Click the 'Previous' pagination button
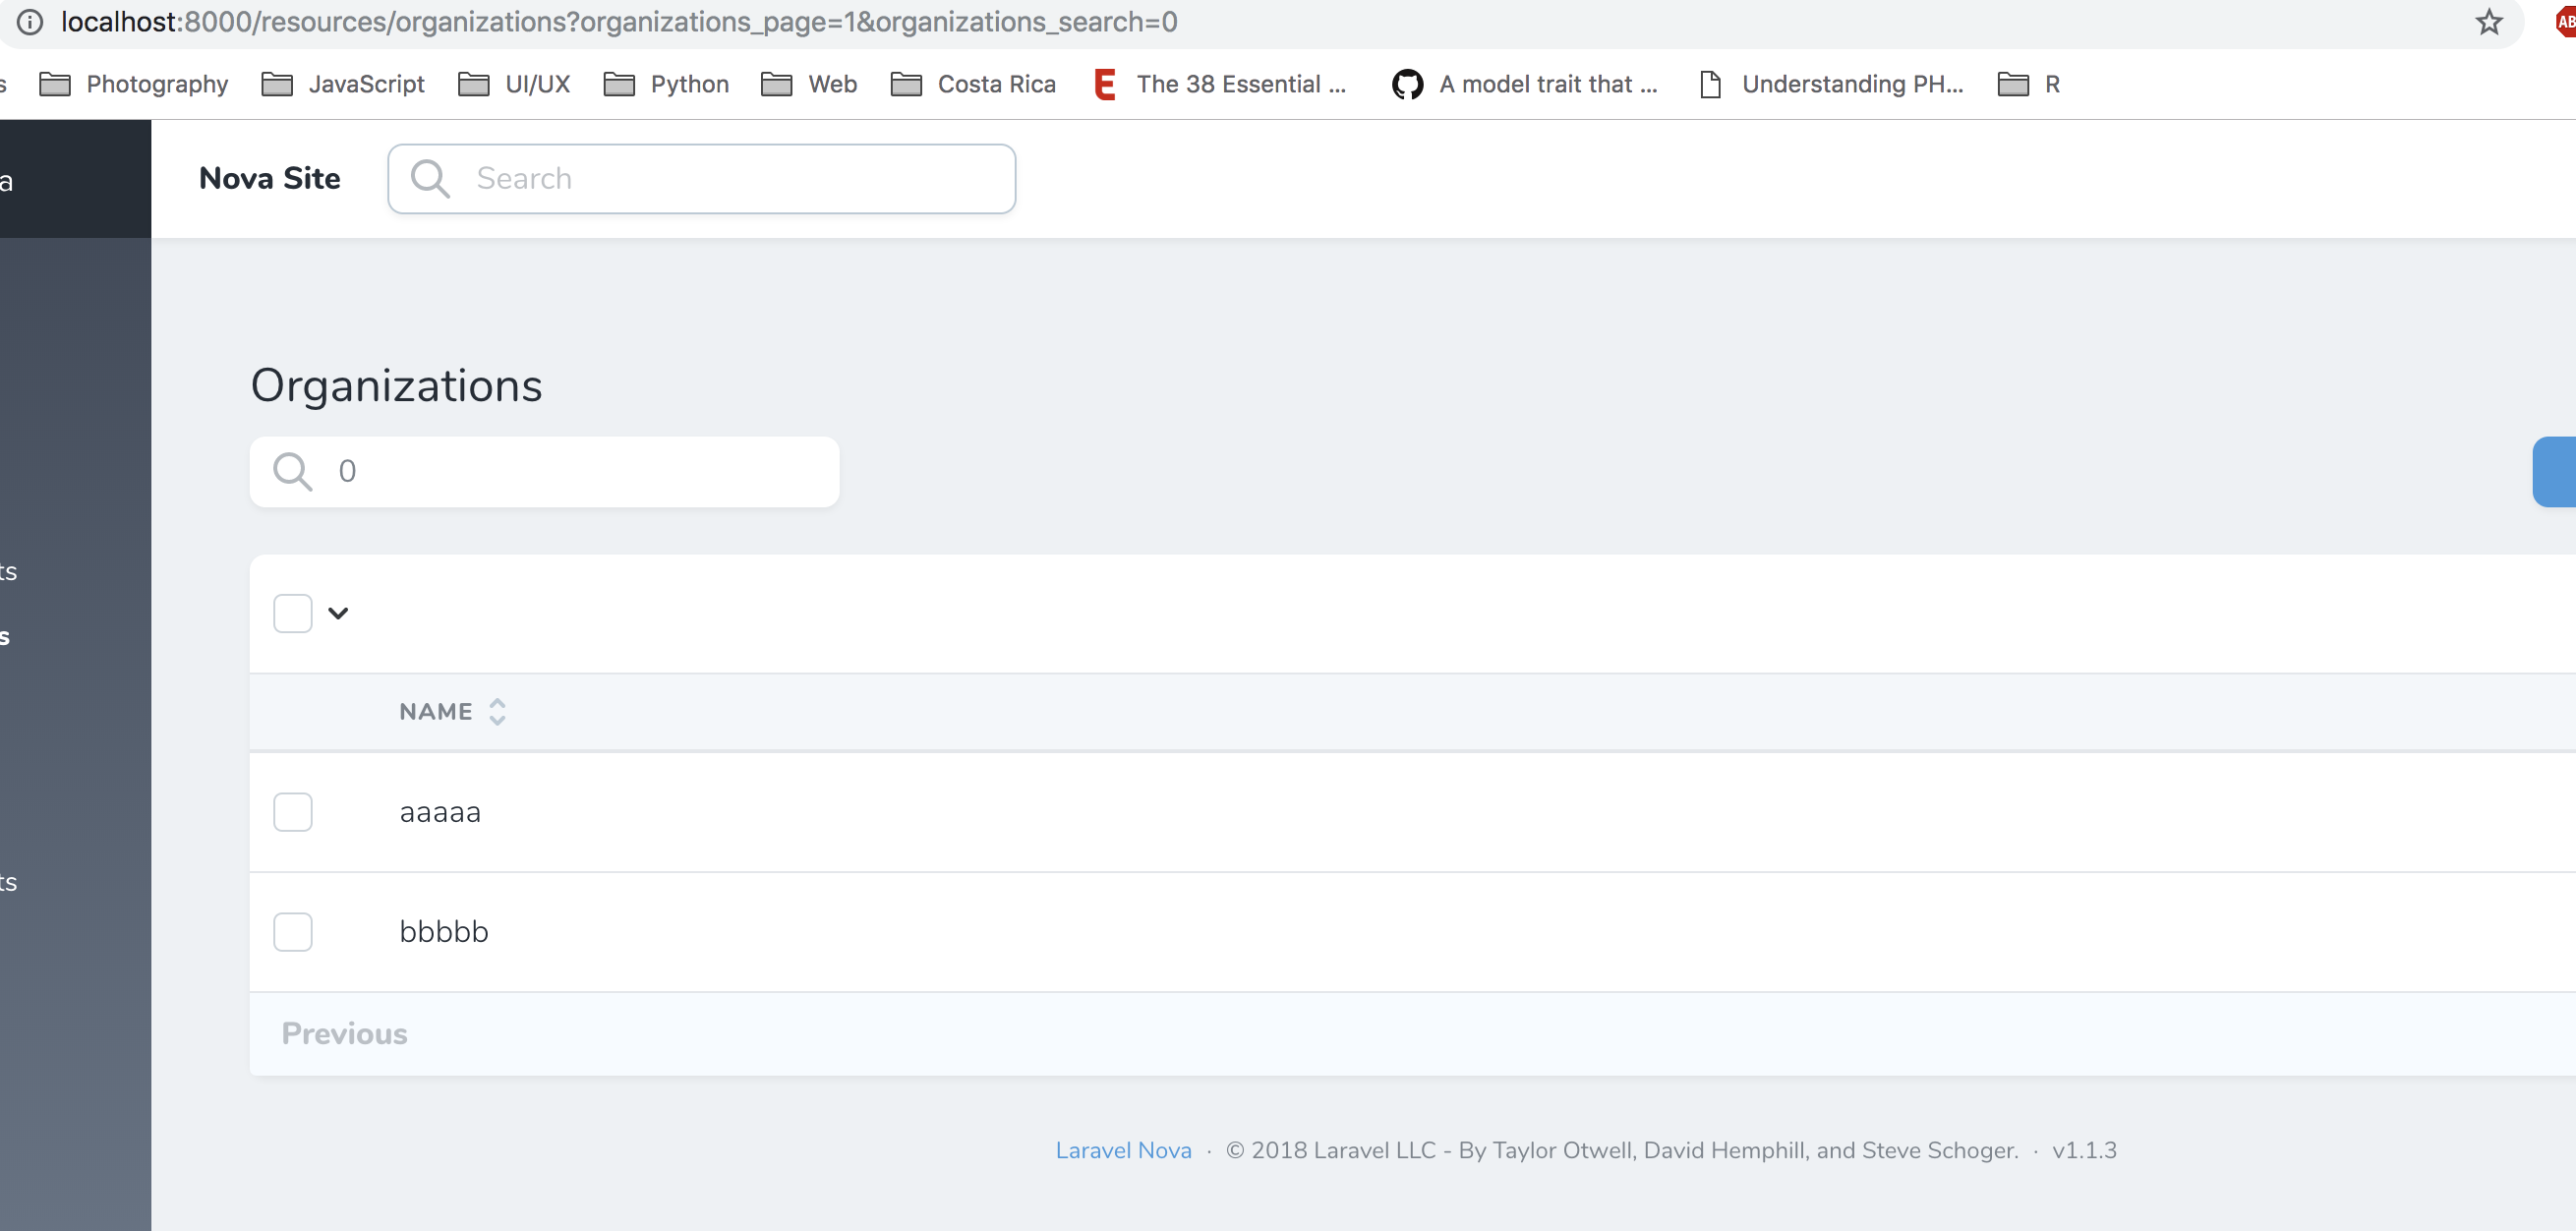This screenshot has width=2576, height=1231. coord(344,1033)
